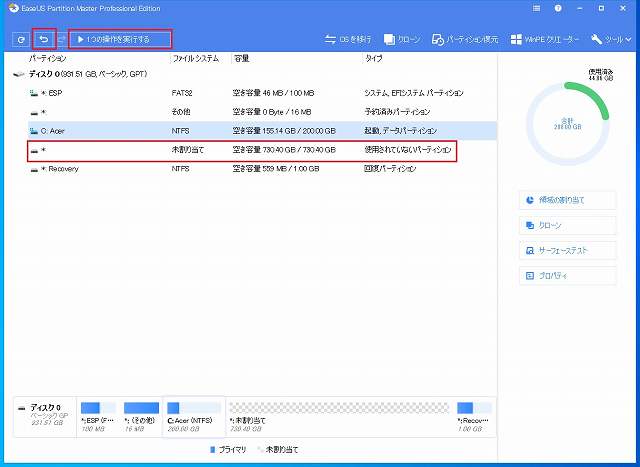Select ディスク 0 row in partition list
Image resolution: width=640 pixels, height=467 pixels.
(x=255, y=74)
